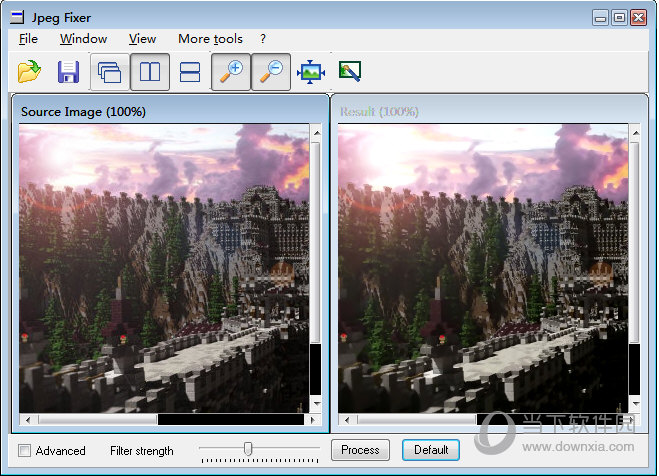Image resolution: width=659 pixels, height=476 pixels.
Task: Open the More tools menu
Action: coord(210,39)
